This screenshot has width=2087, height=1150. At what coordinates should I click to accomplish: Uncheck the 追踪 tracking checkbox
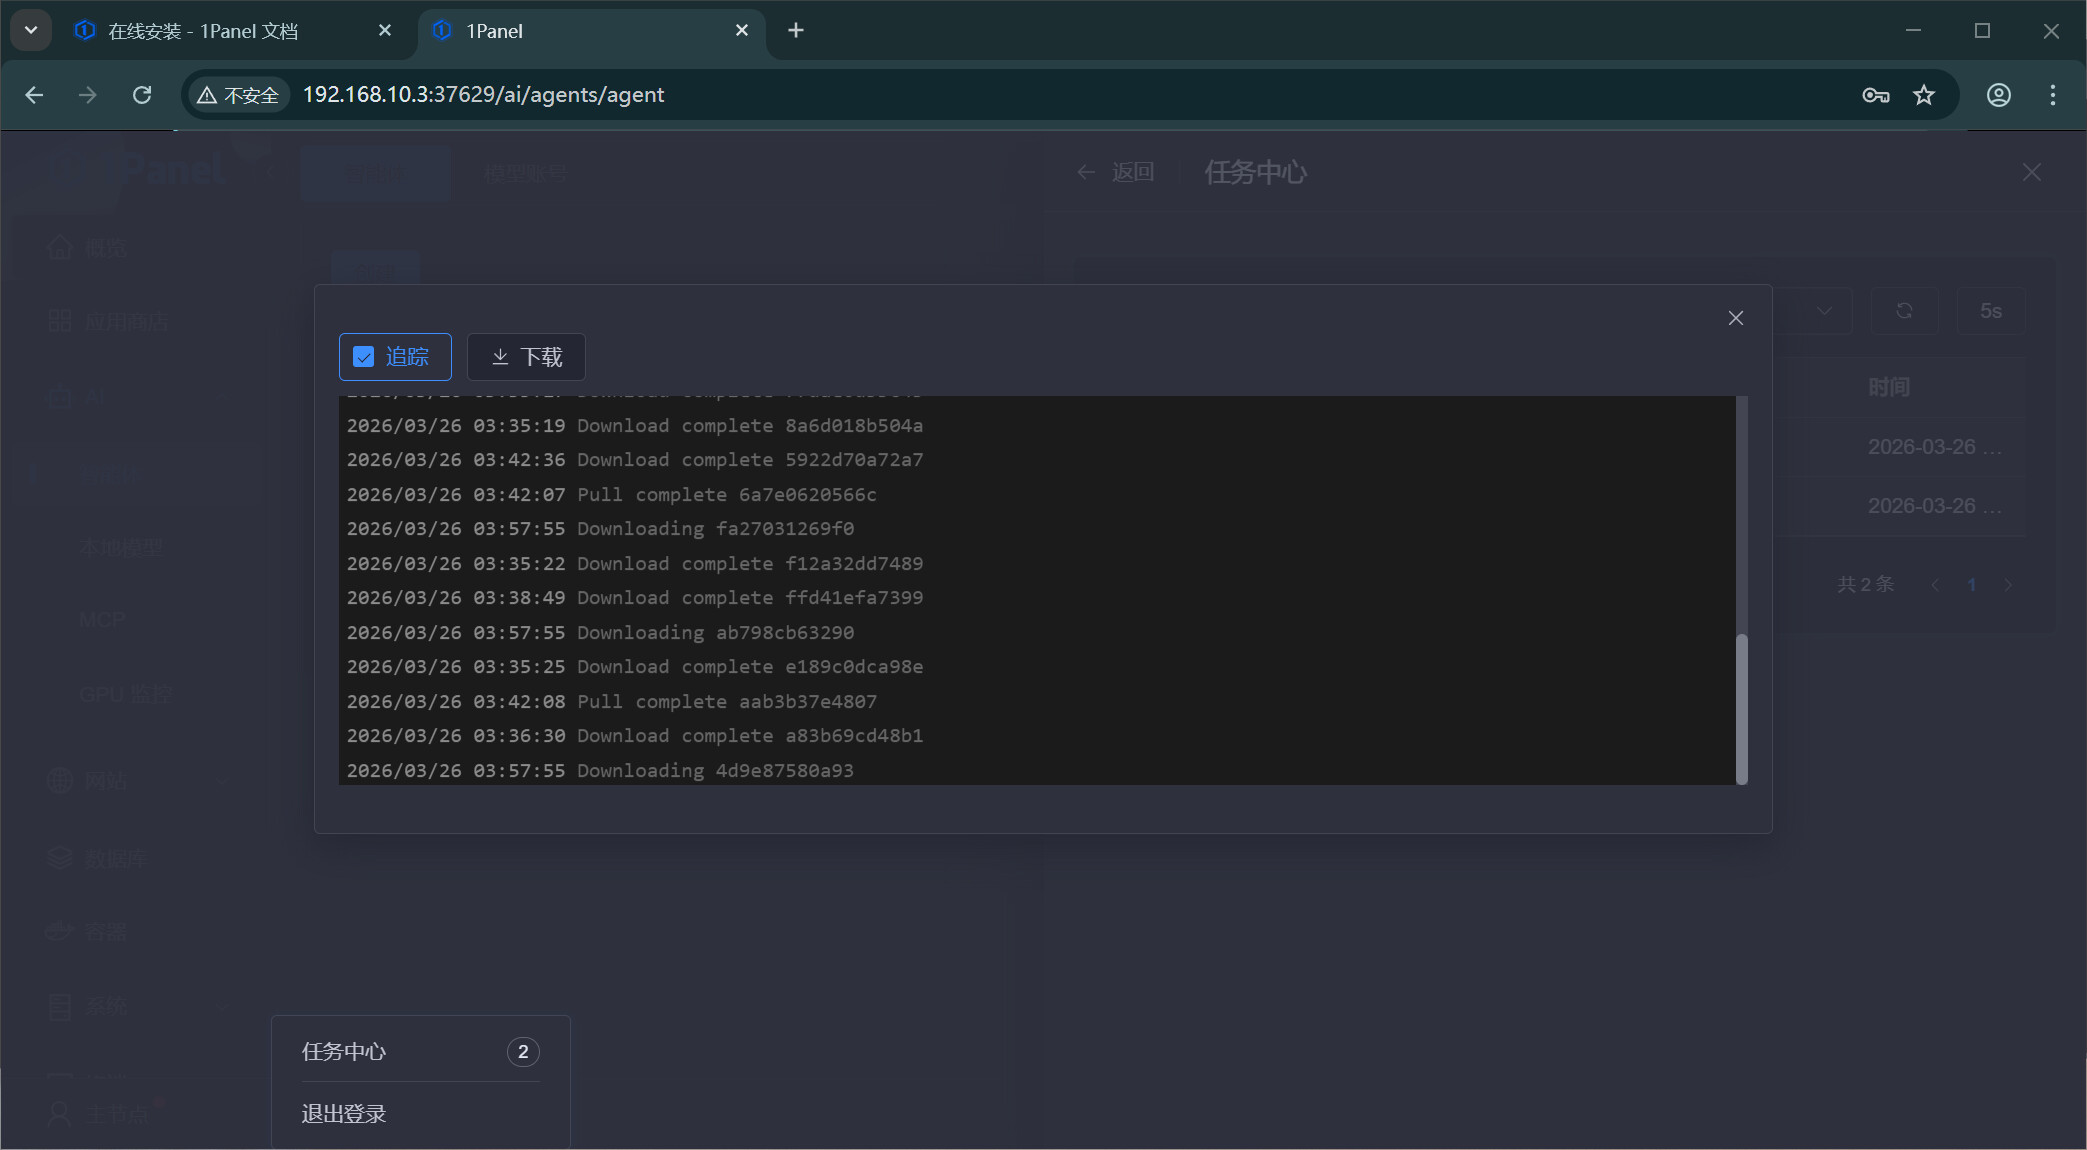pos(364,357)
